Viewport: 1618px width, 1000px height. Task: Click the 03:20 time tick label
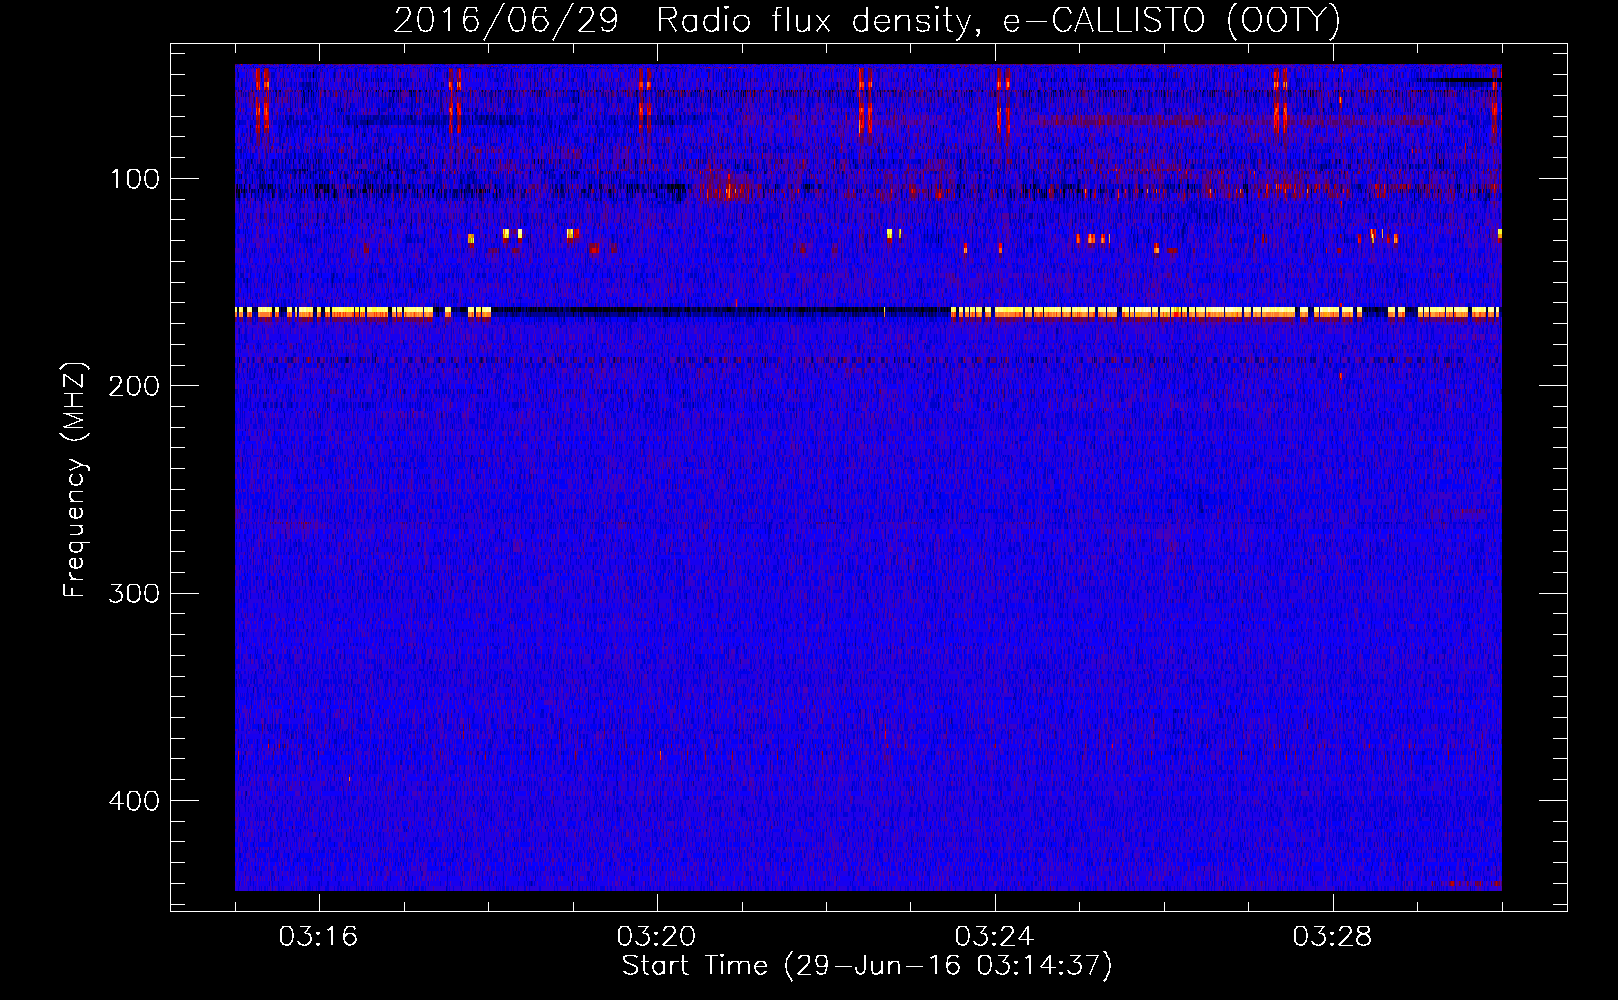(656, 936)
